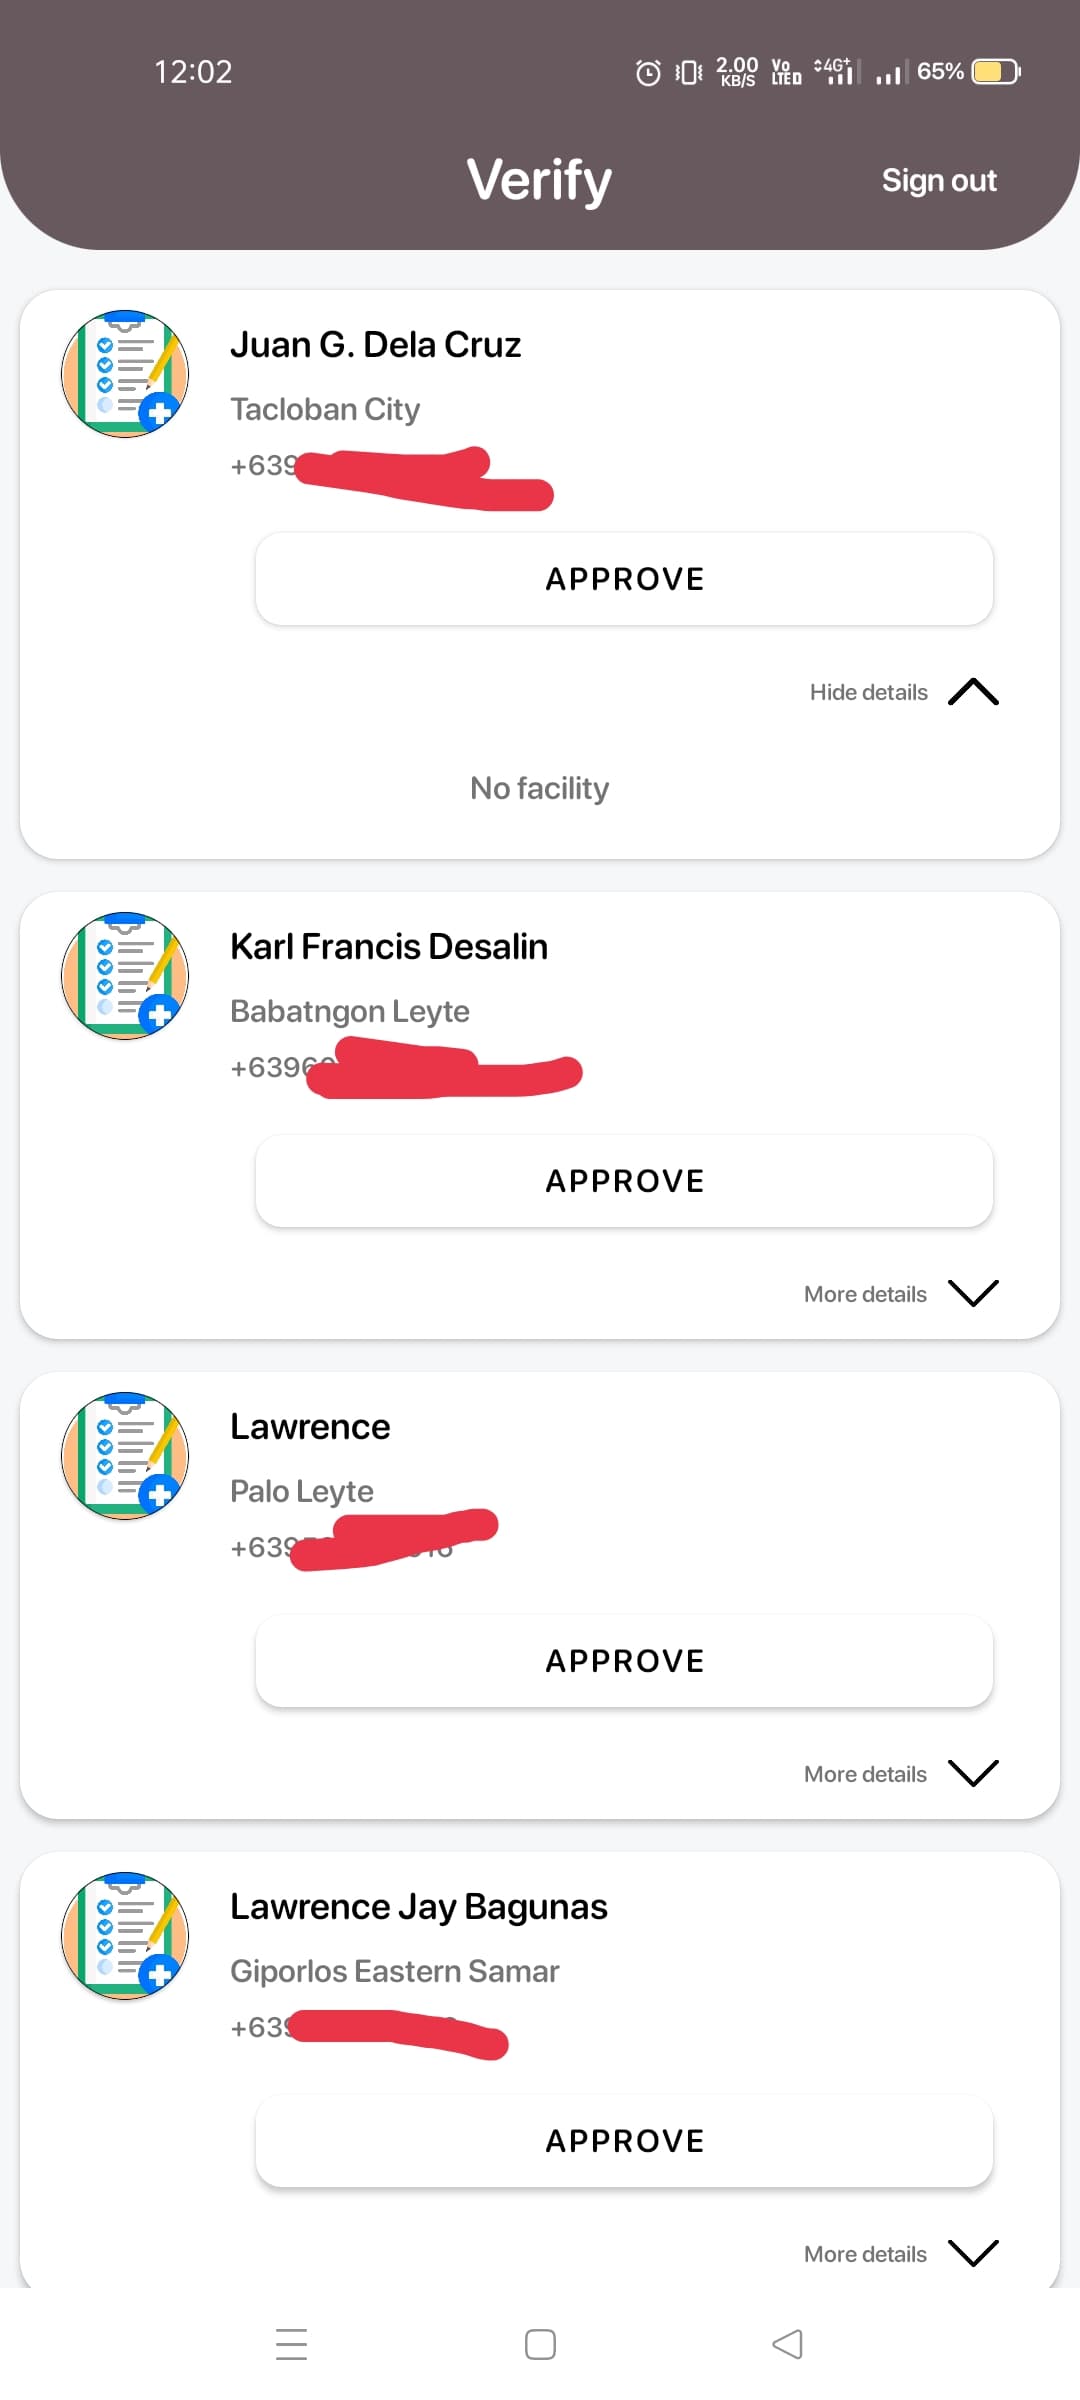Tap the alarm icon in status bar
Image resolution: width=1080 pixels, height=2400 pixels.
pos(648,72)
